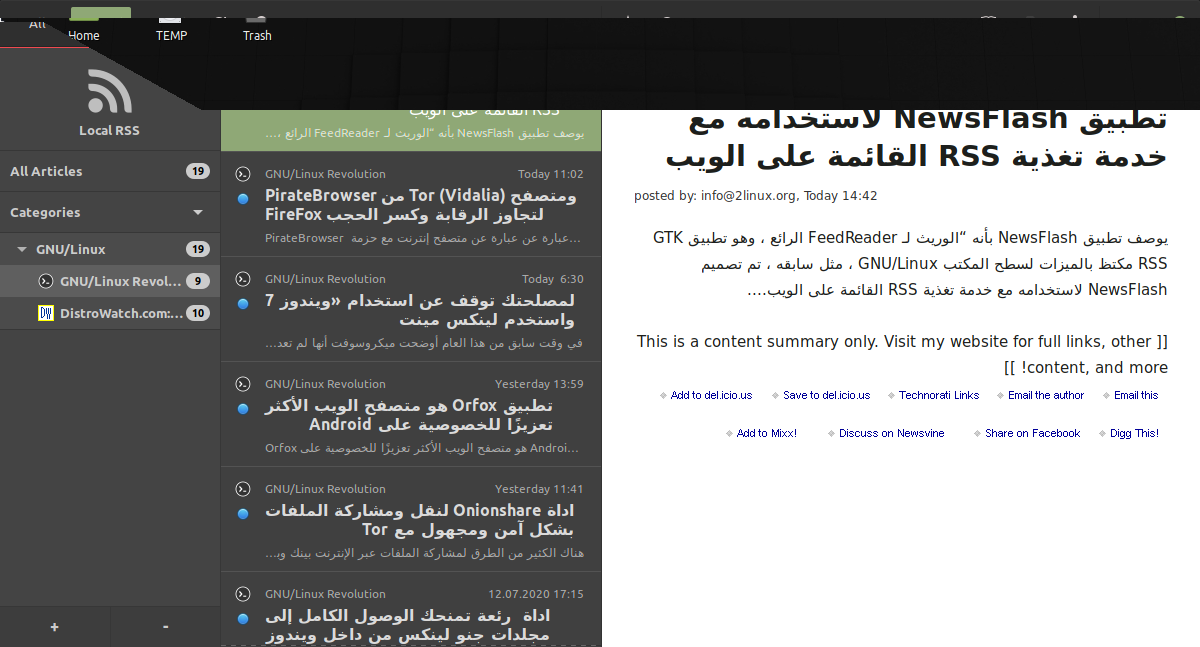Click the 'Today 6:30' timestamp

(553, 279)
